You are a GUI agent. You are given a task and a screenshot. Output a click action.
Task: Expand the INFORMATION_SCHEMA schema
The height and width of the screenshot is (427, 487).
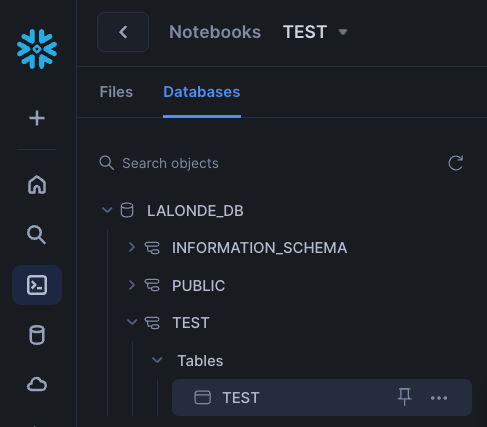click(x=132, y=247)
